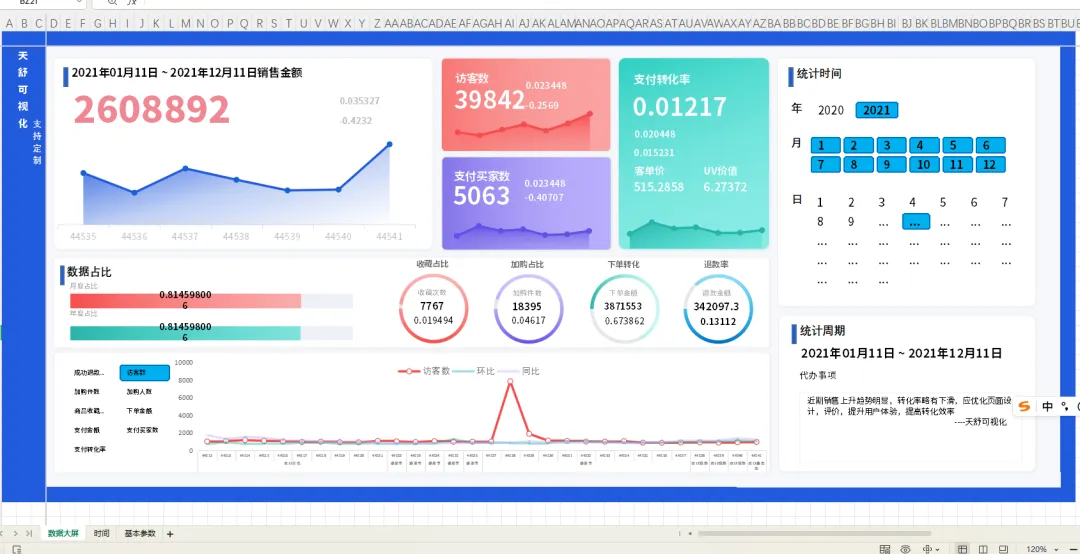Add a new worksheet with the plus icon
Viewport: 1080px width, 554px height.
tap(170, 534)
